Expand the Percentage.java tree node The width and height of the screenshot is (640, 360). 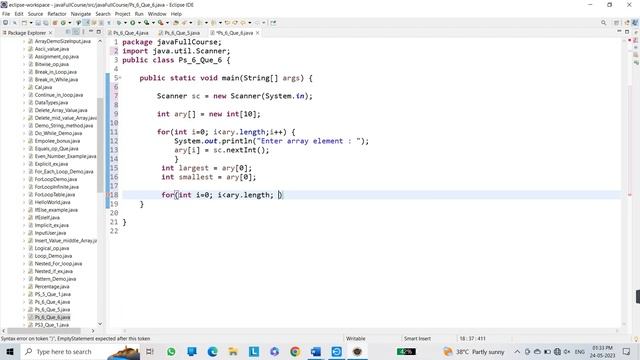24,287
